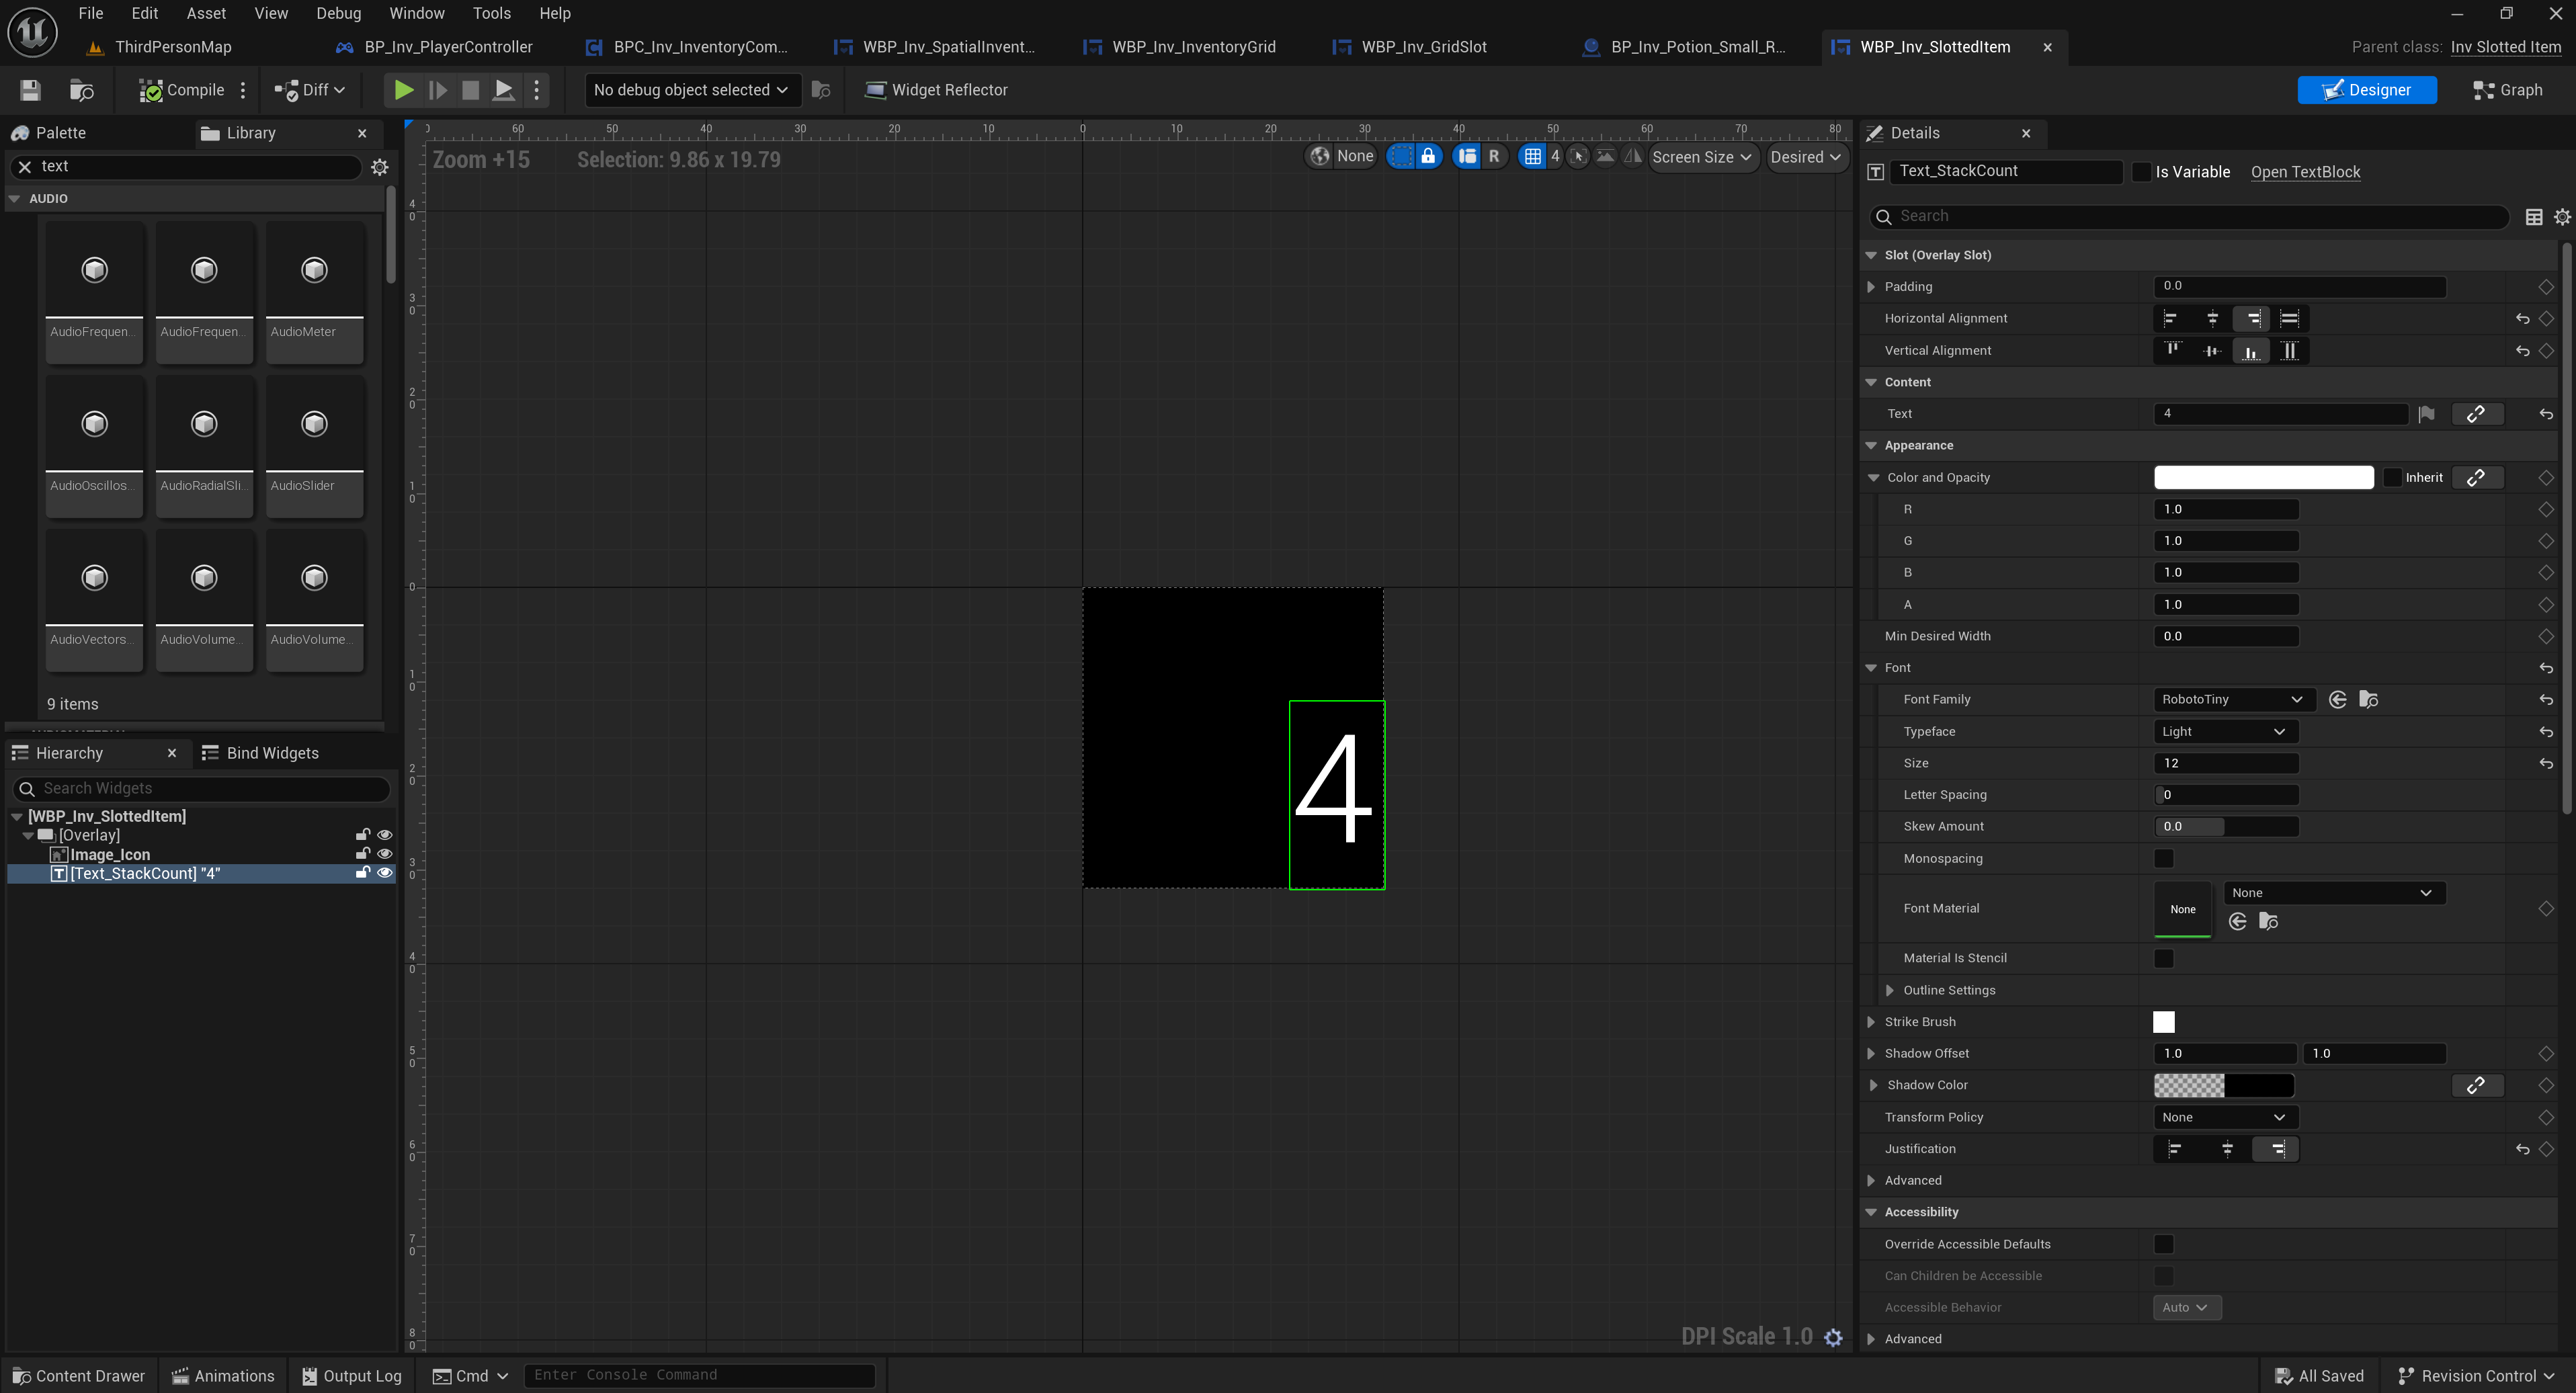2576x1393 pixels.
Task: Open Widget Reflector tool
Action: click(x=936, y=90)
